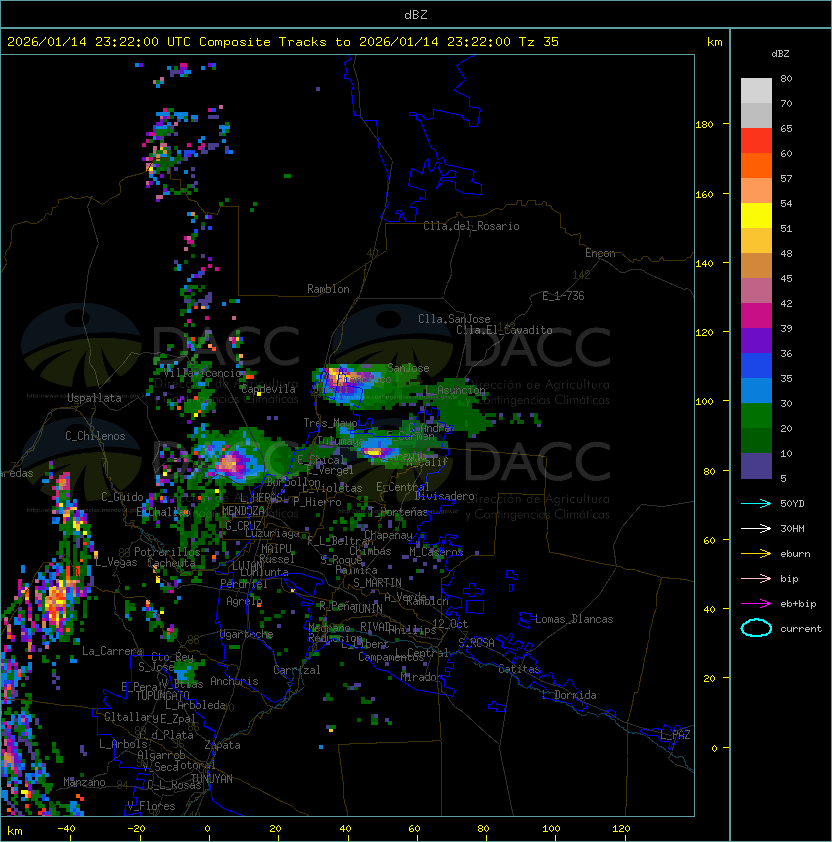Pick the light gray 70–80 dBZ swatch

pyautogui.click(x=756, y=90)
